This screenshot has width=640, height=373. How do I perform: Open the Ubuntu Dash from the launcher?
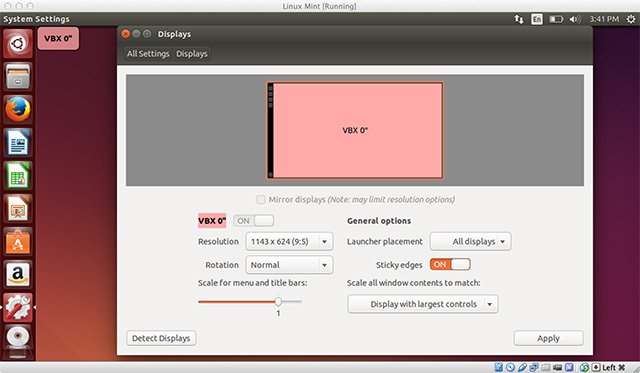(x=18, y=43)
